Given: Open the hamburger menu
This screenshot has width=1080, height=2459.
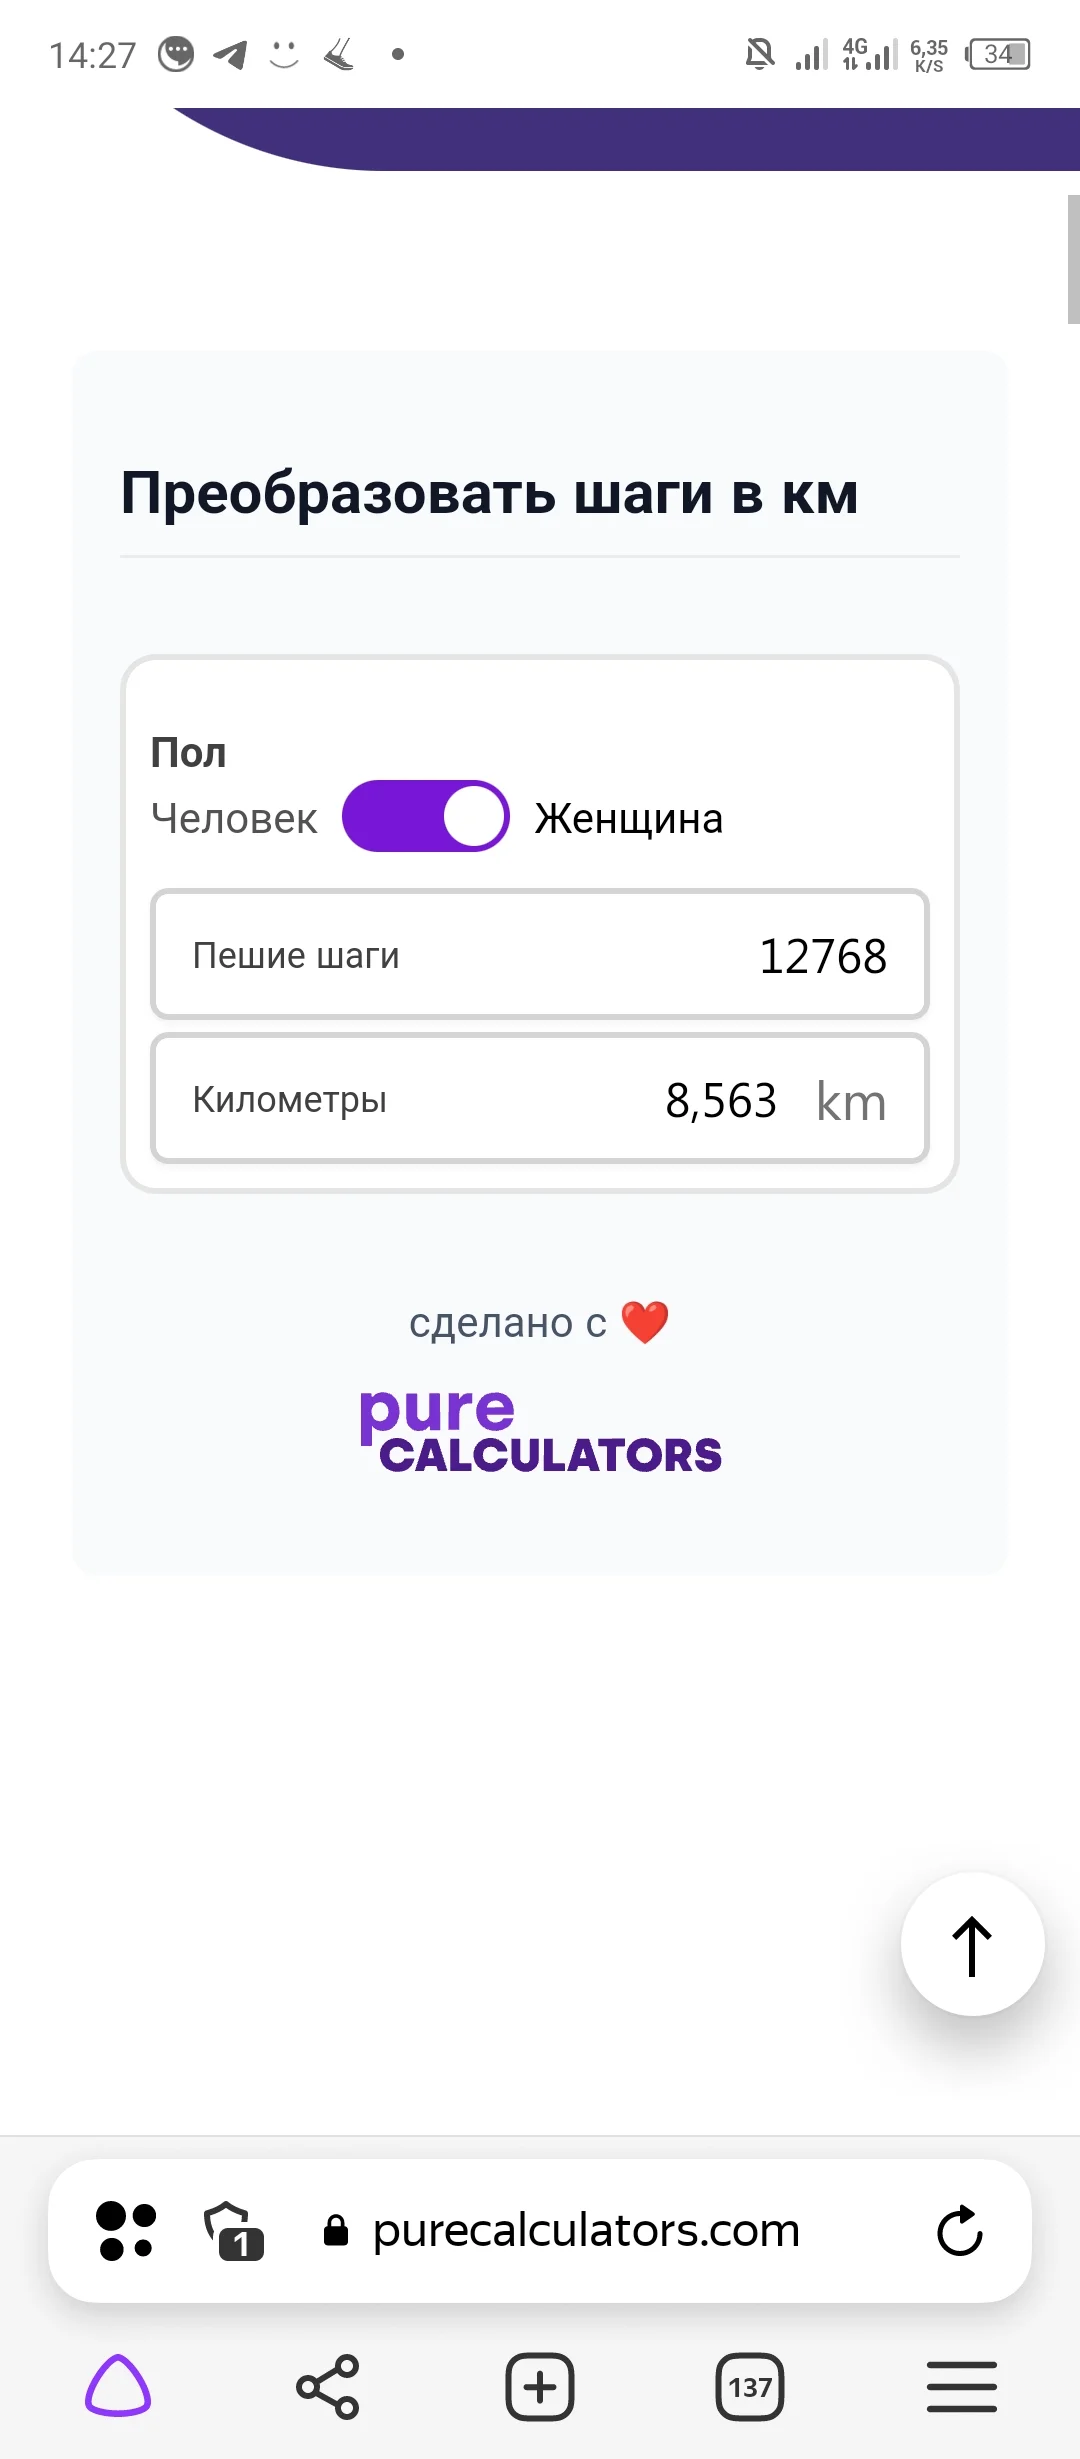Looking at the screenshot, I should pyautogui.click(x=961, y=2387).
